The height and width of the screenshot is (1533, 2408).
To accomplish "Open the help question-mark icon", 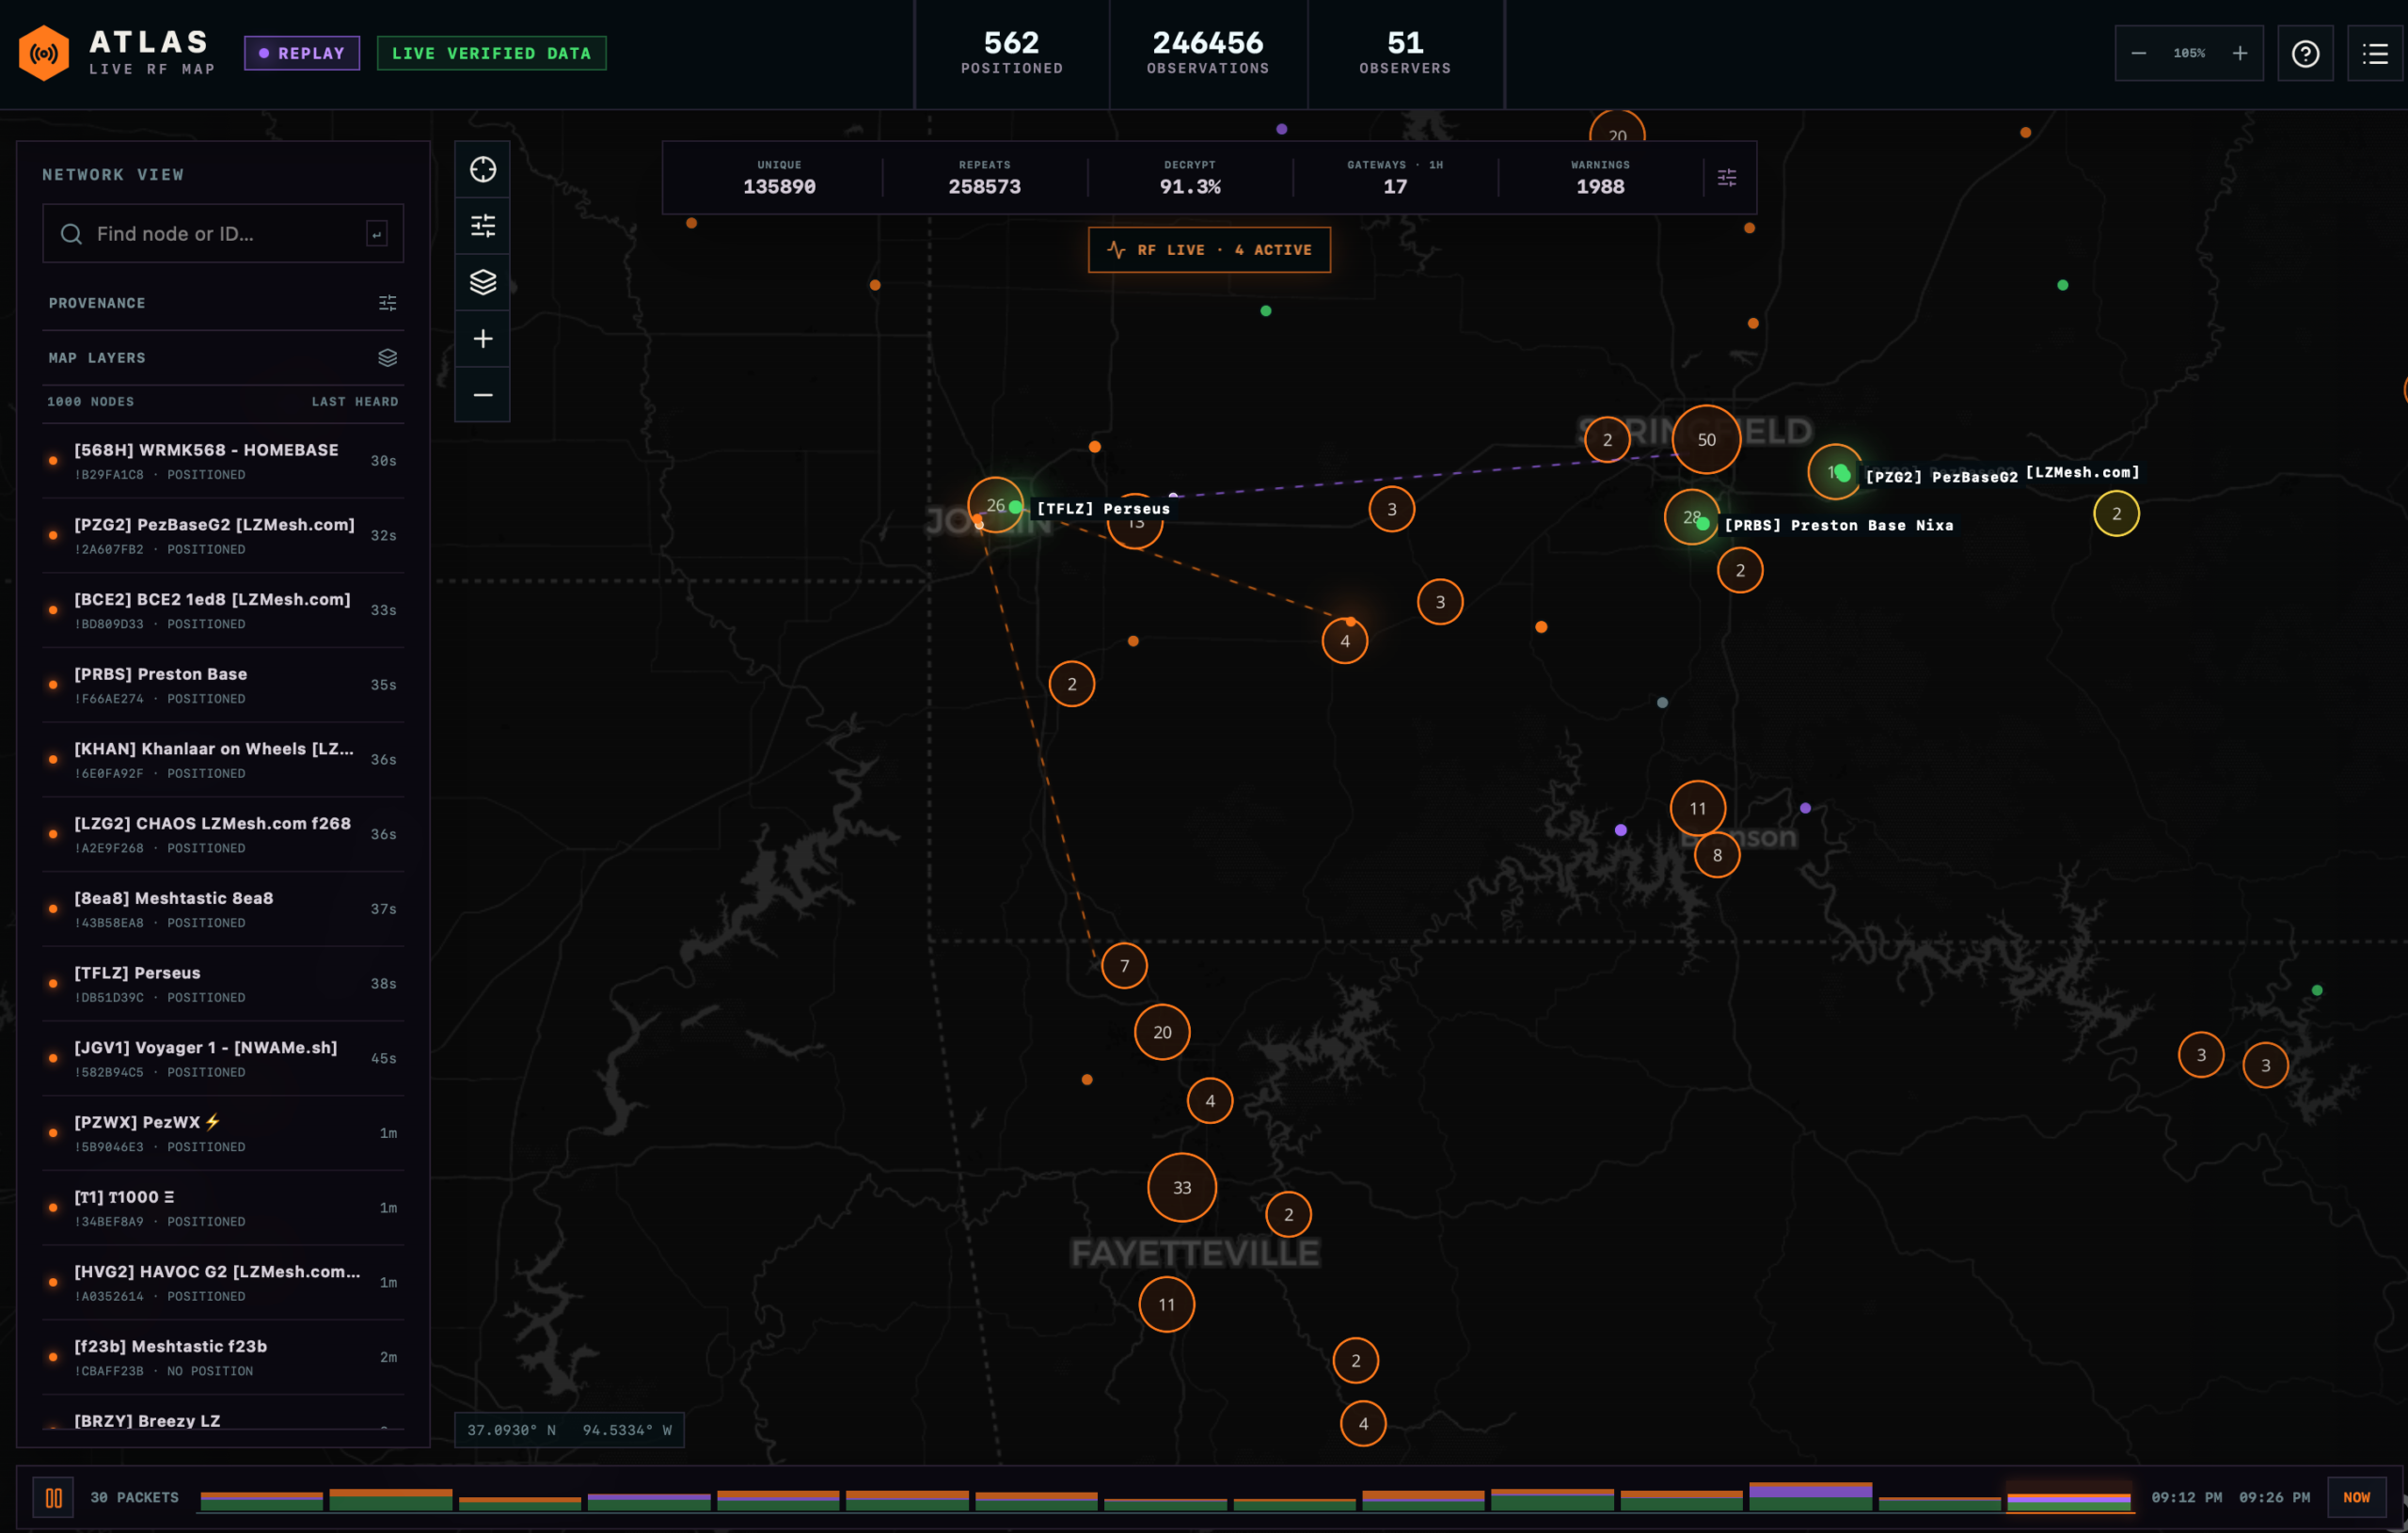I will coord(2305,53).
